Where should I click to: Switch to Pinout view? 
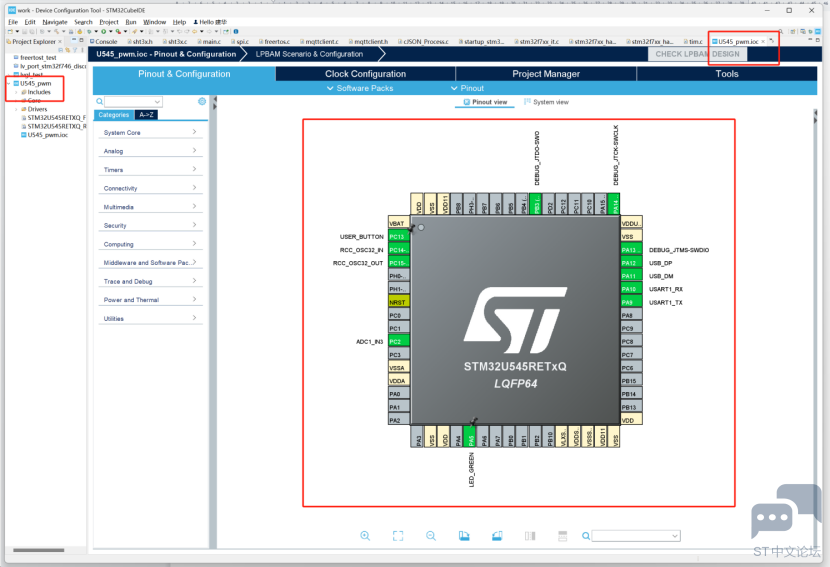(x=485, y=102)
